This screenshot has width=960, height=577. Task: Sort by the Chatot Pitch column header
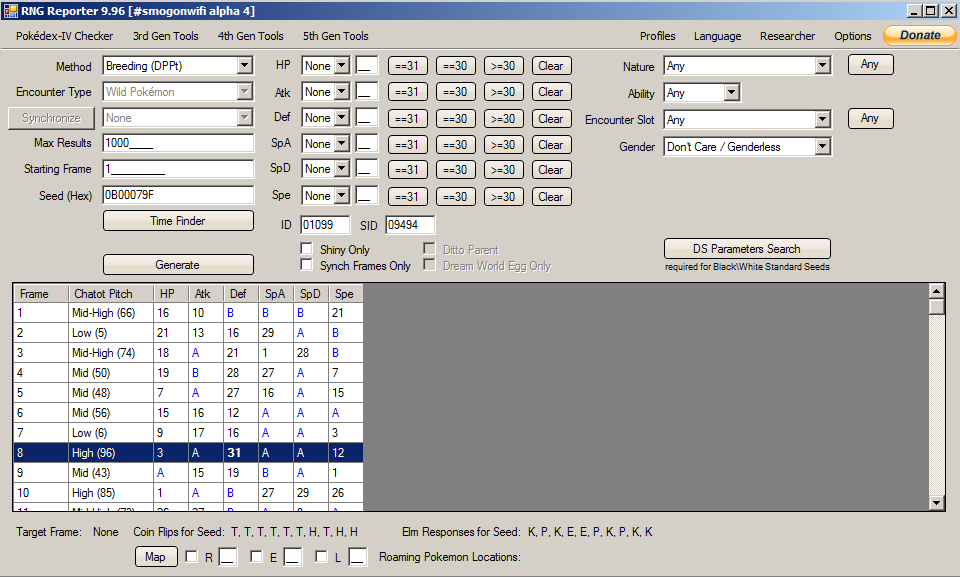point(111,294)
